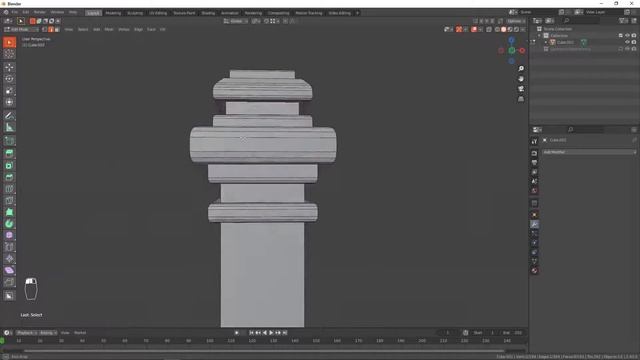Jump to the end frame
Image resolution: width=640 pixels, height=360 pixels.
(x=285, y=333)
